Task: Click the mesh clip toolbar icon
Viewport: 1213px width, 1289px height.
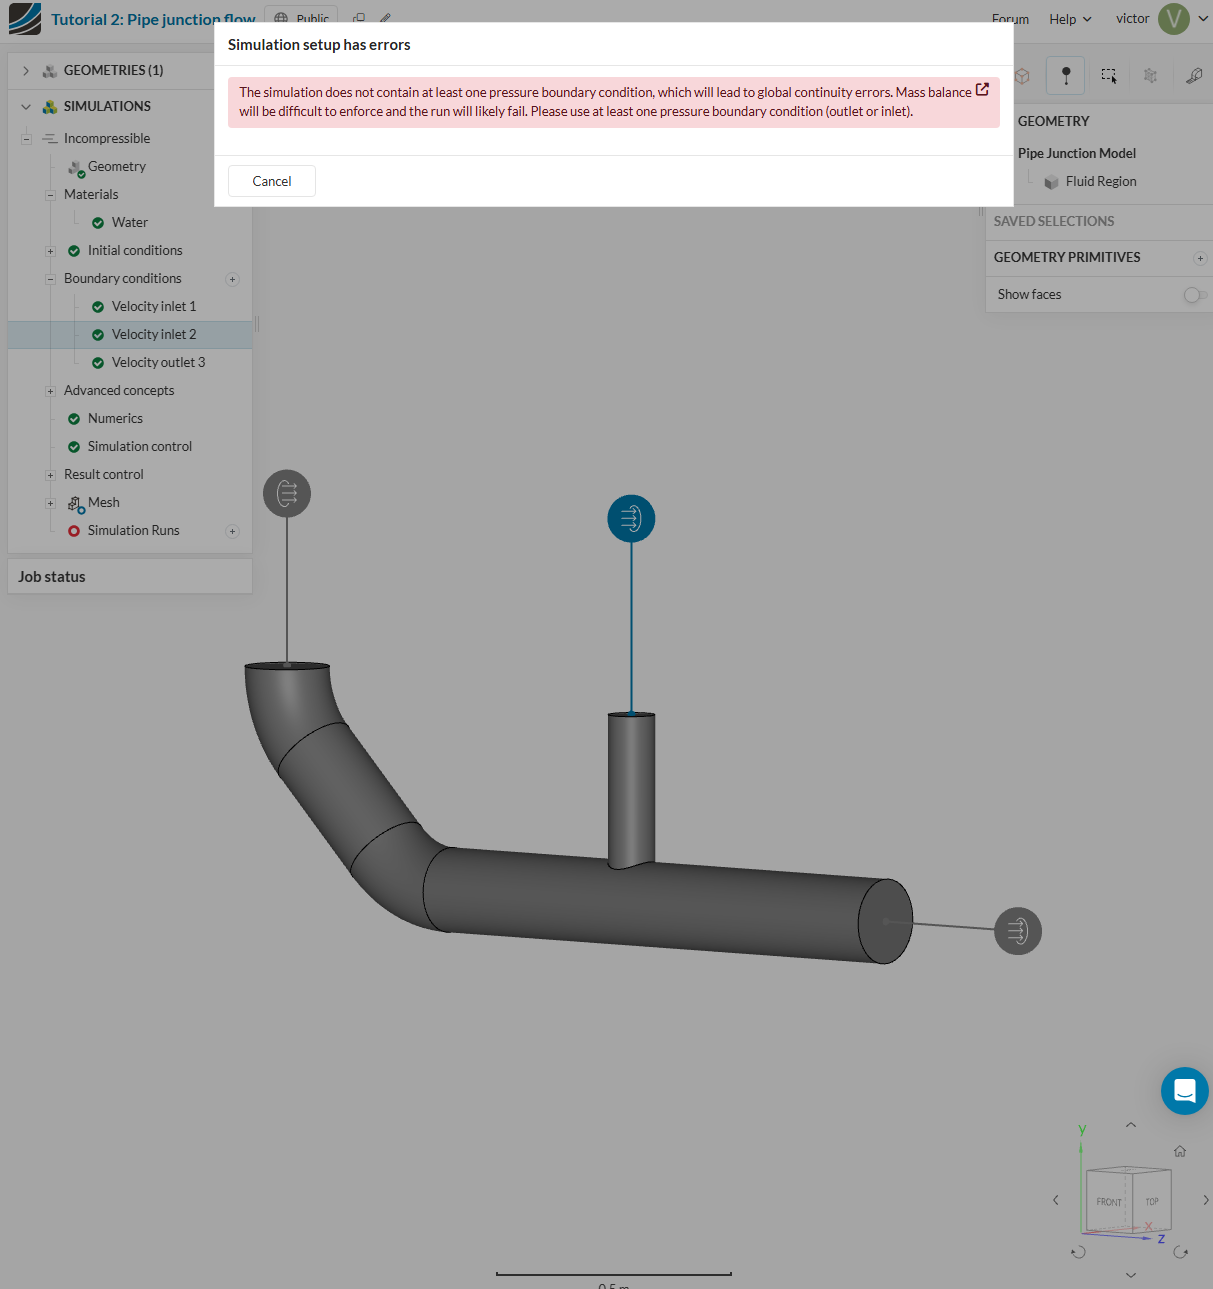Action: click(x=1150, y=76)
